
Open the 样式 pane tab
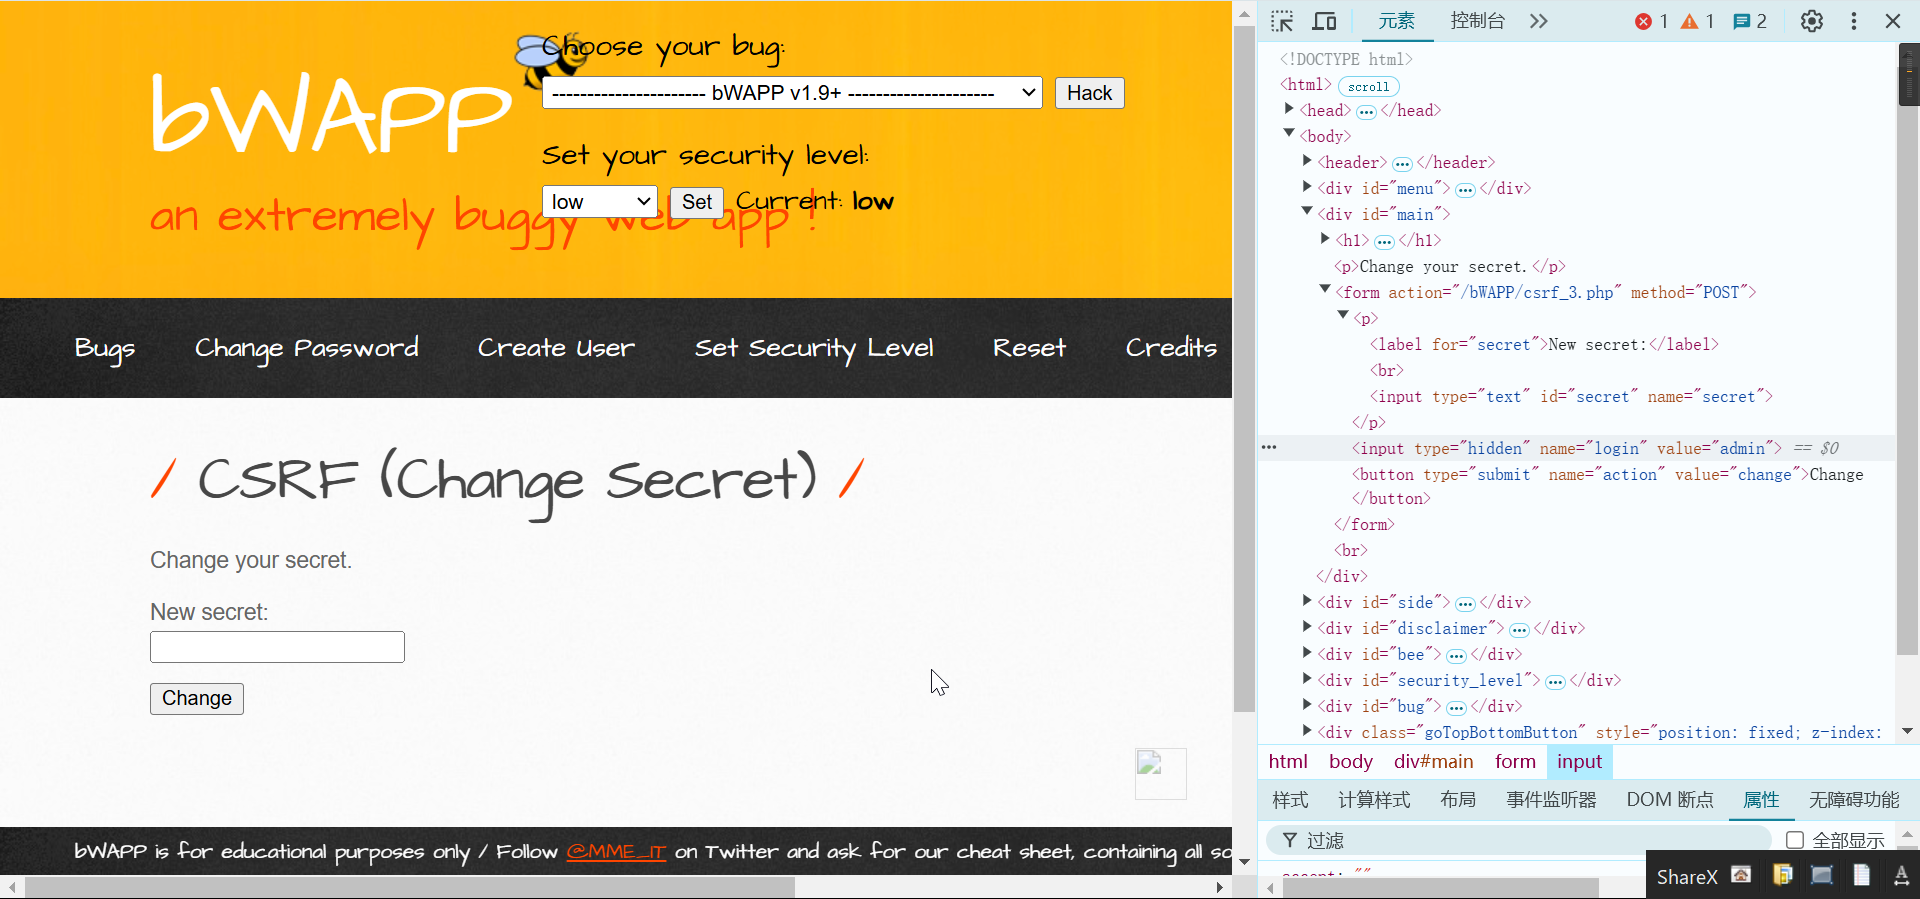pos(1290,800)
